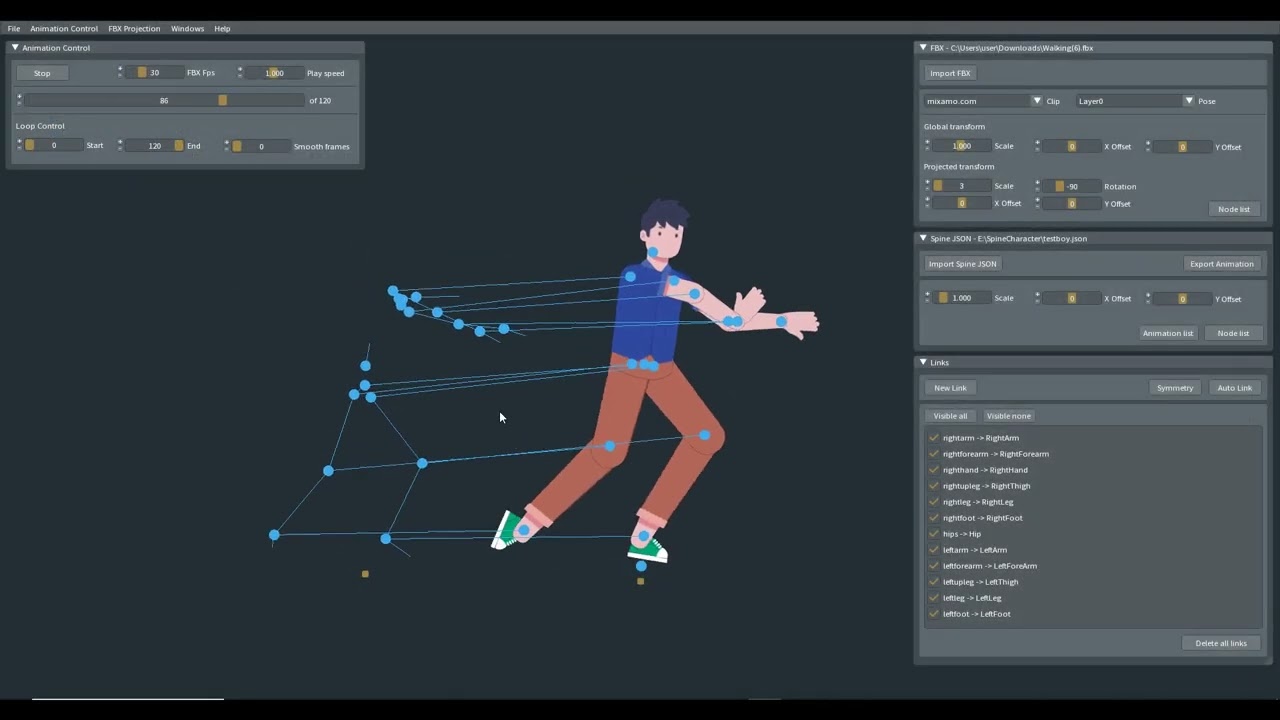Click Visible all
This screenshot has height=720, width=1280.
pos(950,416)
